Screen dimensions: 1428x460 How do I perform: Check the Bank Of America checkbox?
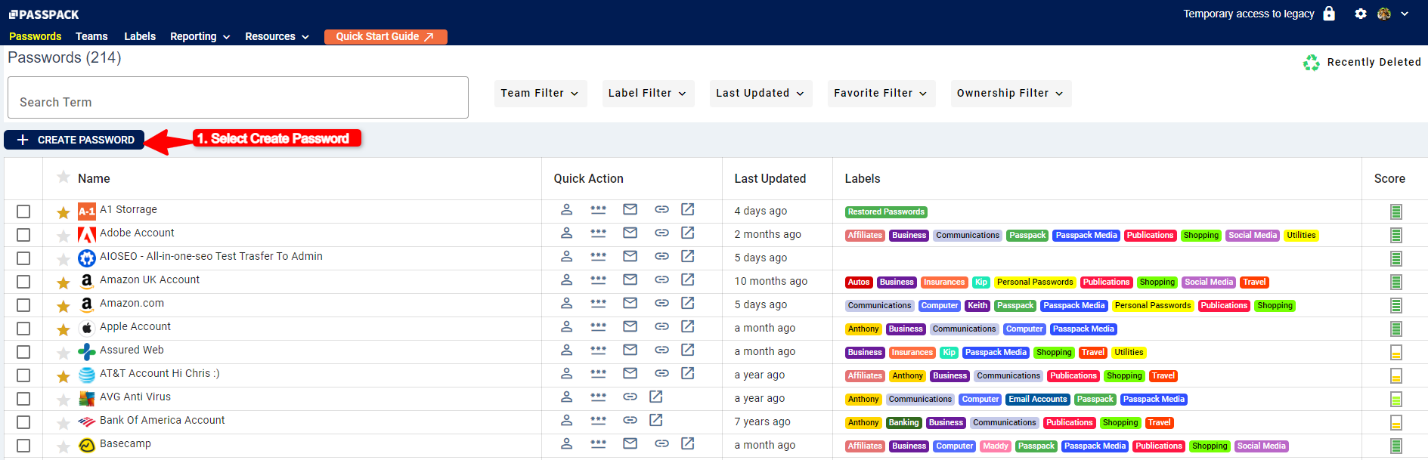click(x=23, y=422)
